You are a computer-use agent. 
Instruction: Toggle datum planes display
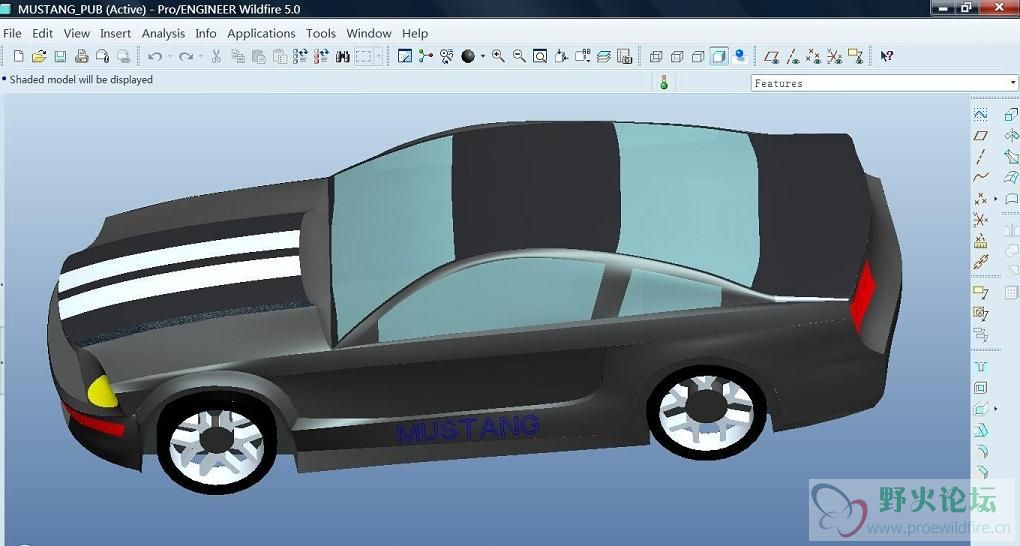click(772, 57)
